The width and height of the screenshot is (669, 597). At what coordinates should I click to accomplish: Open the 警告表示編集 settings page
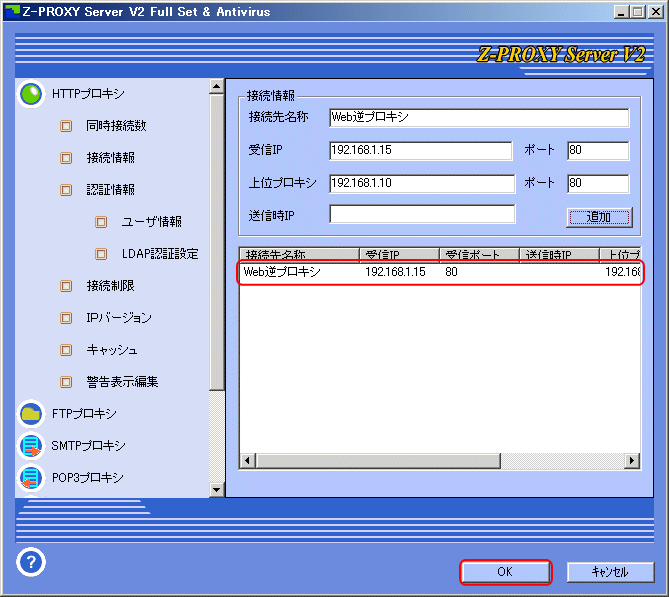coord(122,382)
